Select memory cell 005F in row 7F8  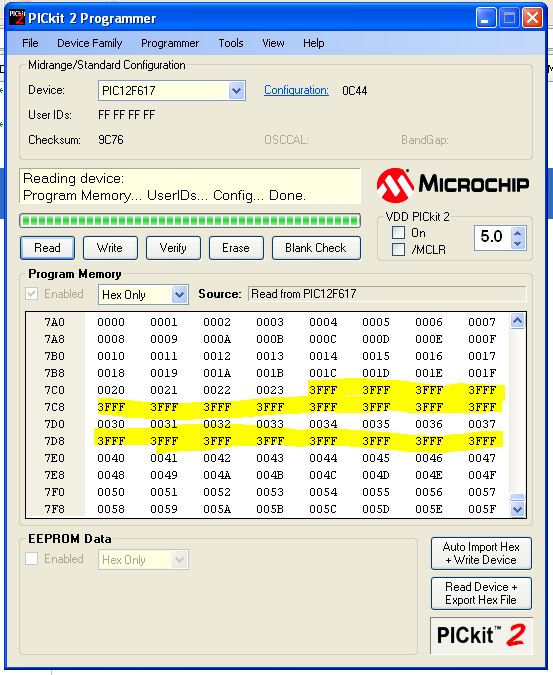pyautogui.click(x=482, y=509)
